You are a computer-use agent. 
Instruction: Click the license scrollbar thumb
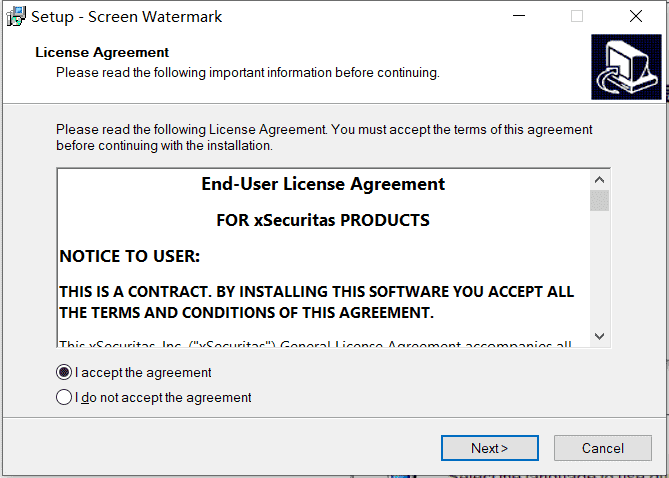[x=599, y=201]
